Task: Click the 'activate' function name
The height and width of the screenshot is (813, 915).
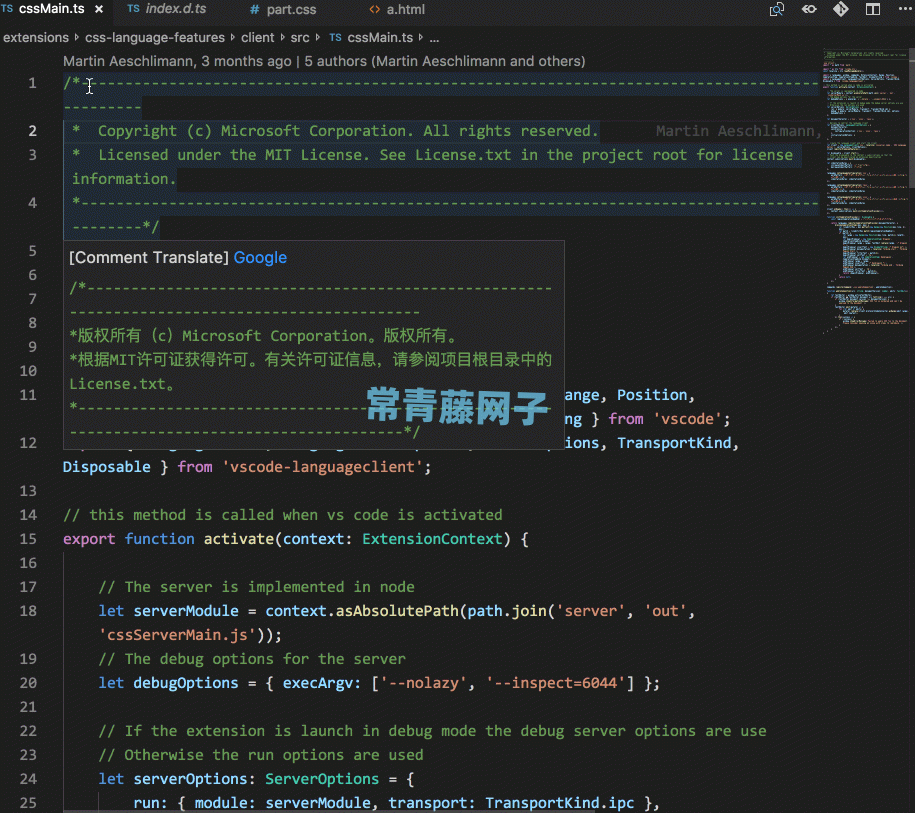Action: click(x=239, y=539)
